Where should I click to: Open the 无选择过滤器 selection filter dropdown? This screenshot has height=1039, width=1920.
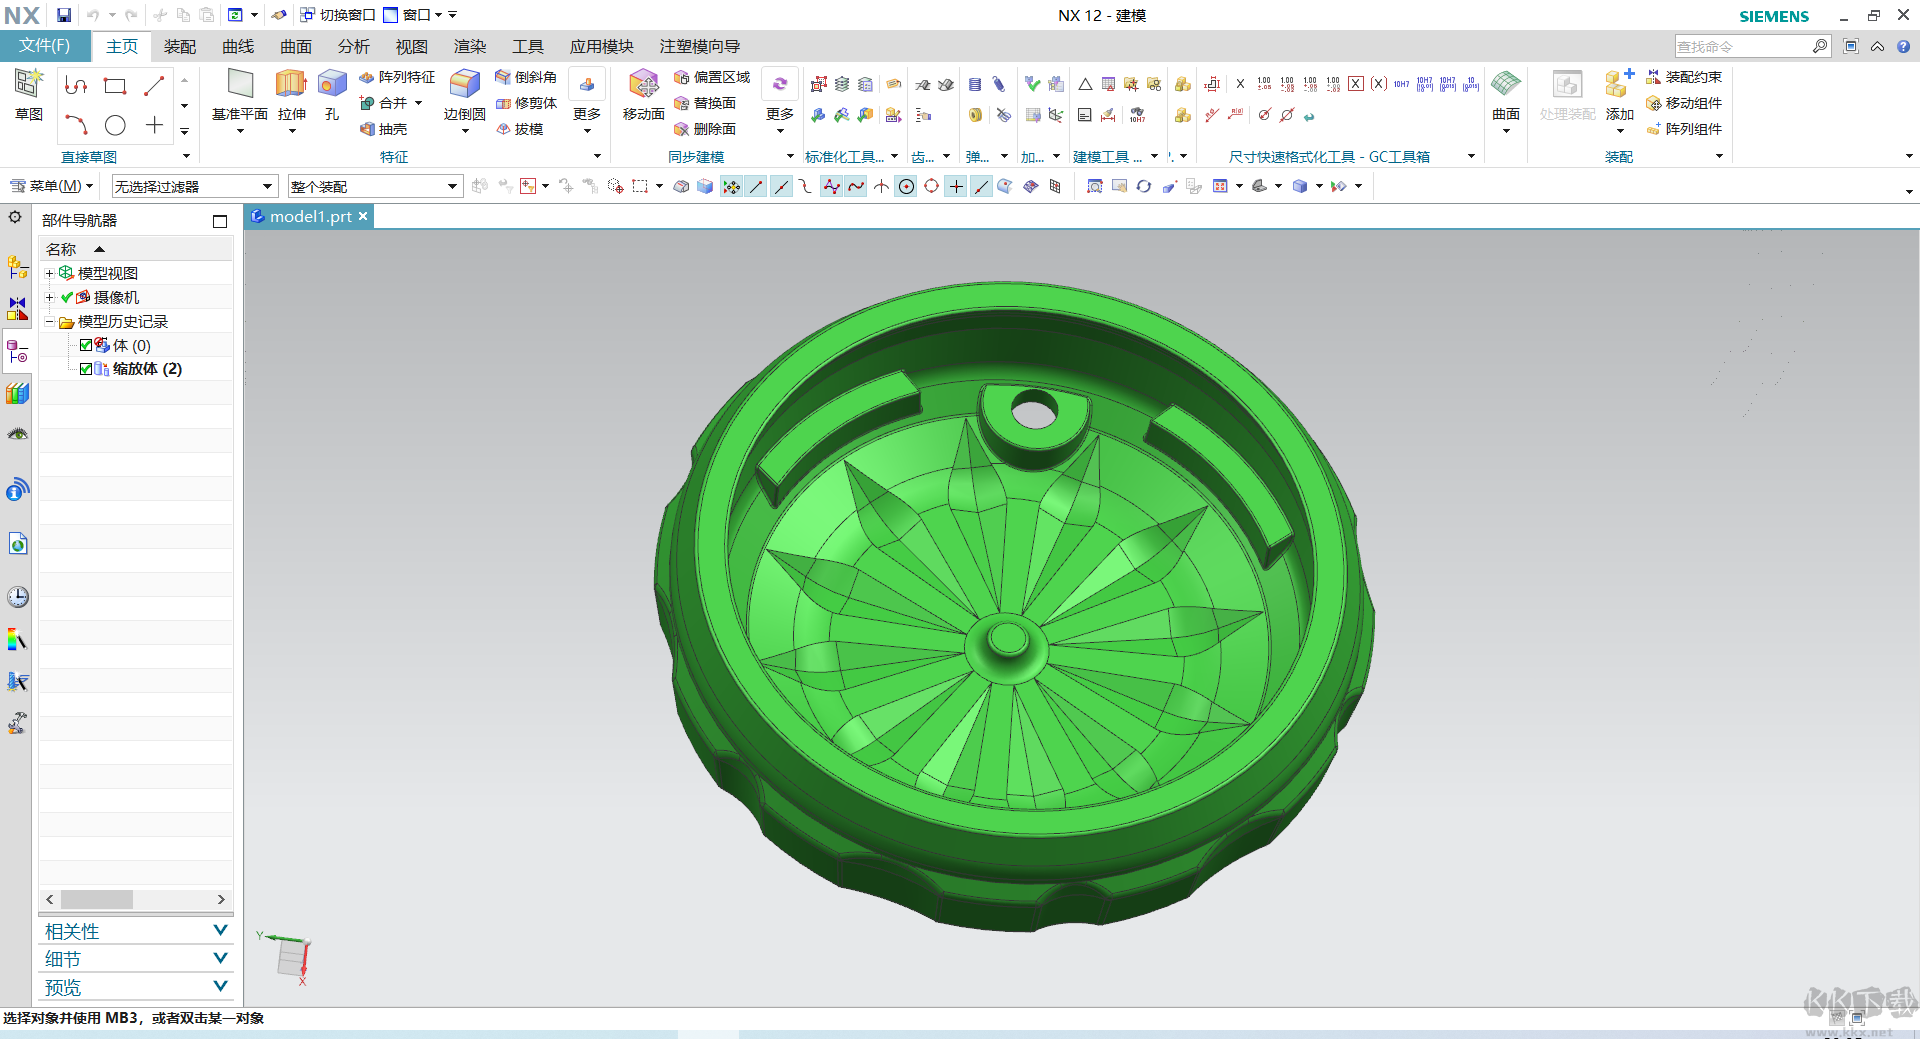pyautogui.click(x=193, y=187)
